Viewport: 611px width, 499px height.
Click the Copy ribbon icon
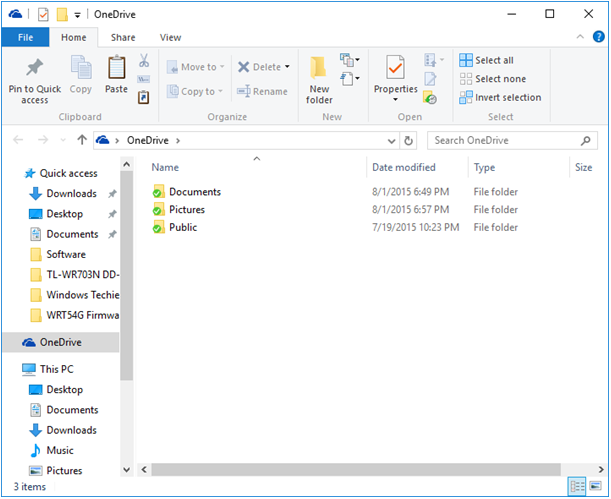[81, 67]
